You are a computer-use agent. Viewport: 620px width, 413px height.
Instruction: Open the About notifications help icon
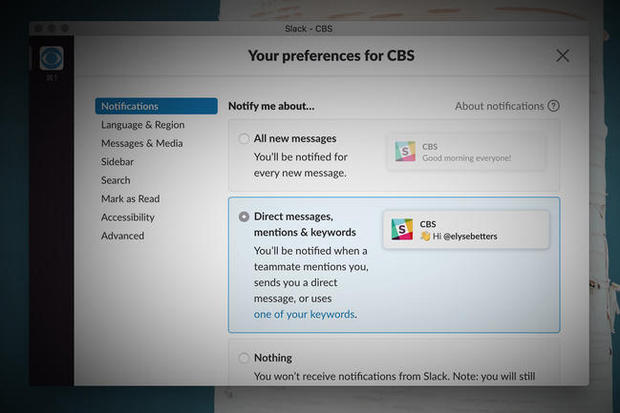(554, 106)
